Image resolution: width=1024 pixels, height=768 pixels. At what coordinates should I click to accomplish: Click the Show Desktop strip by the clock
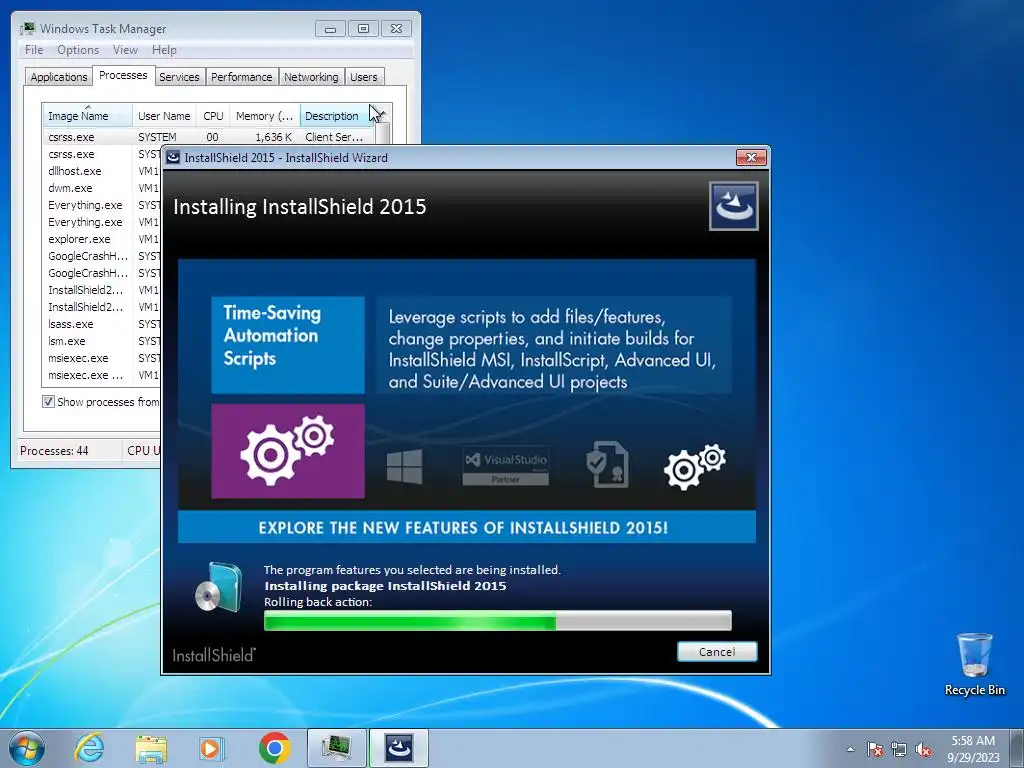pyautogui.click(x=1019, y=748)
